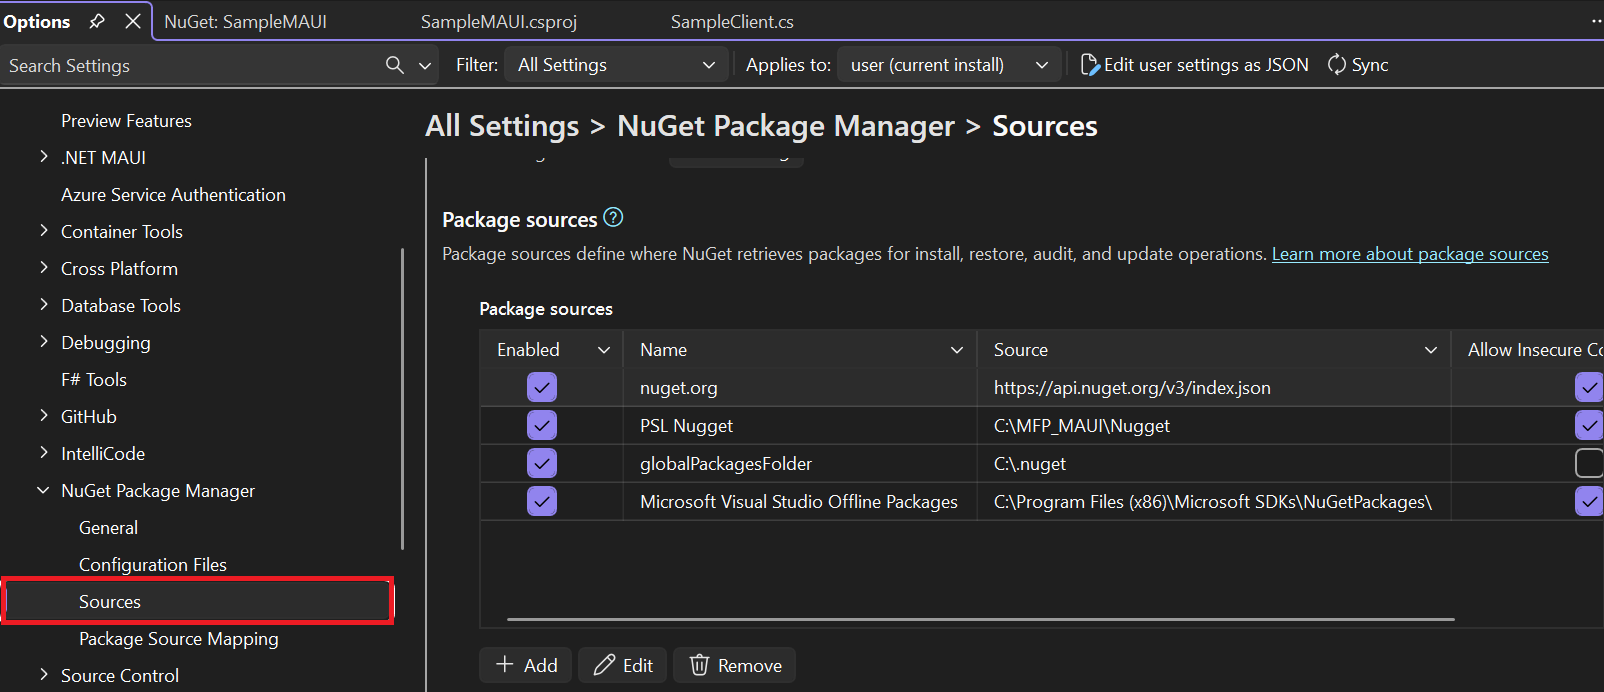Expand the Cross Platform node

[x=43, y=268]
